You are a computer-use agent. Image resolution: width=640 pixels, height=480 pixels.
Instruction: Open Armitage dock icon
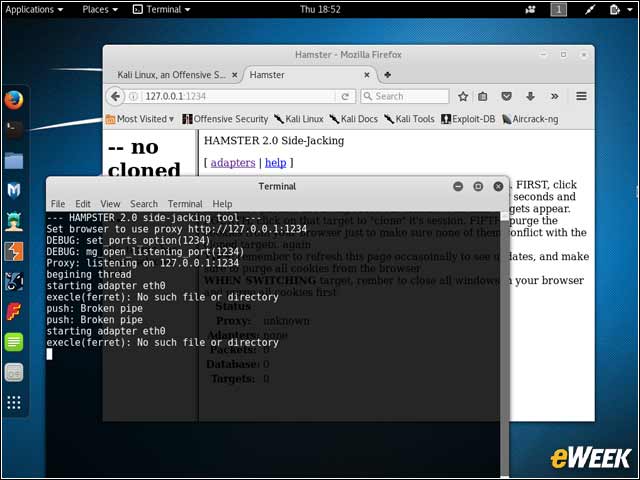pyautogui.click(x=14, y=221)
